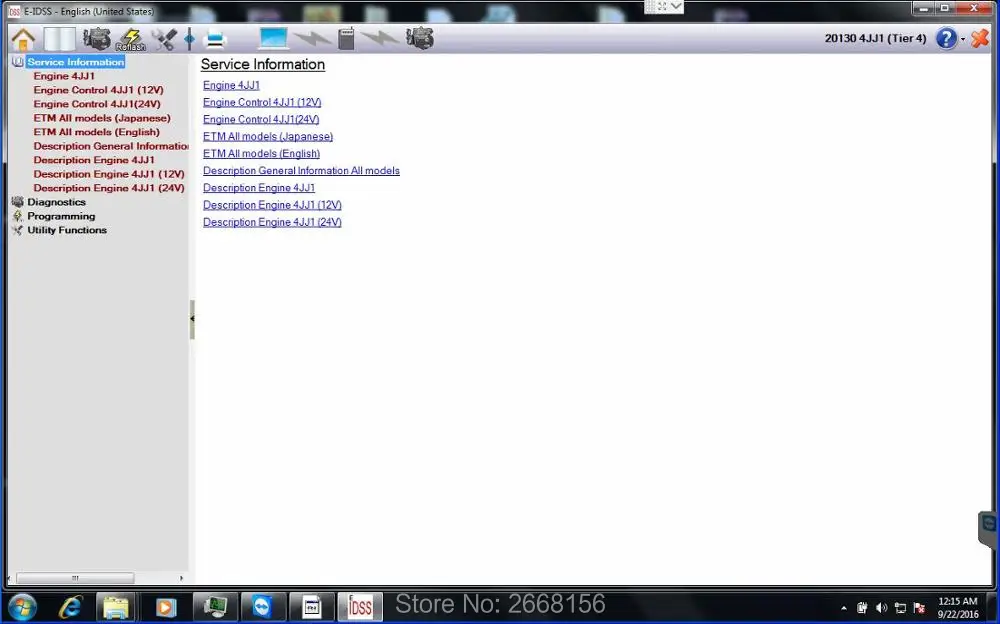The width and height of the screenshot is (1000, 624).
Task: Click the tree scrollbar right arrow
Action: click(182, 578)
